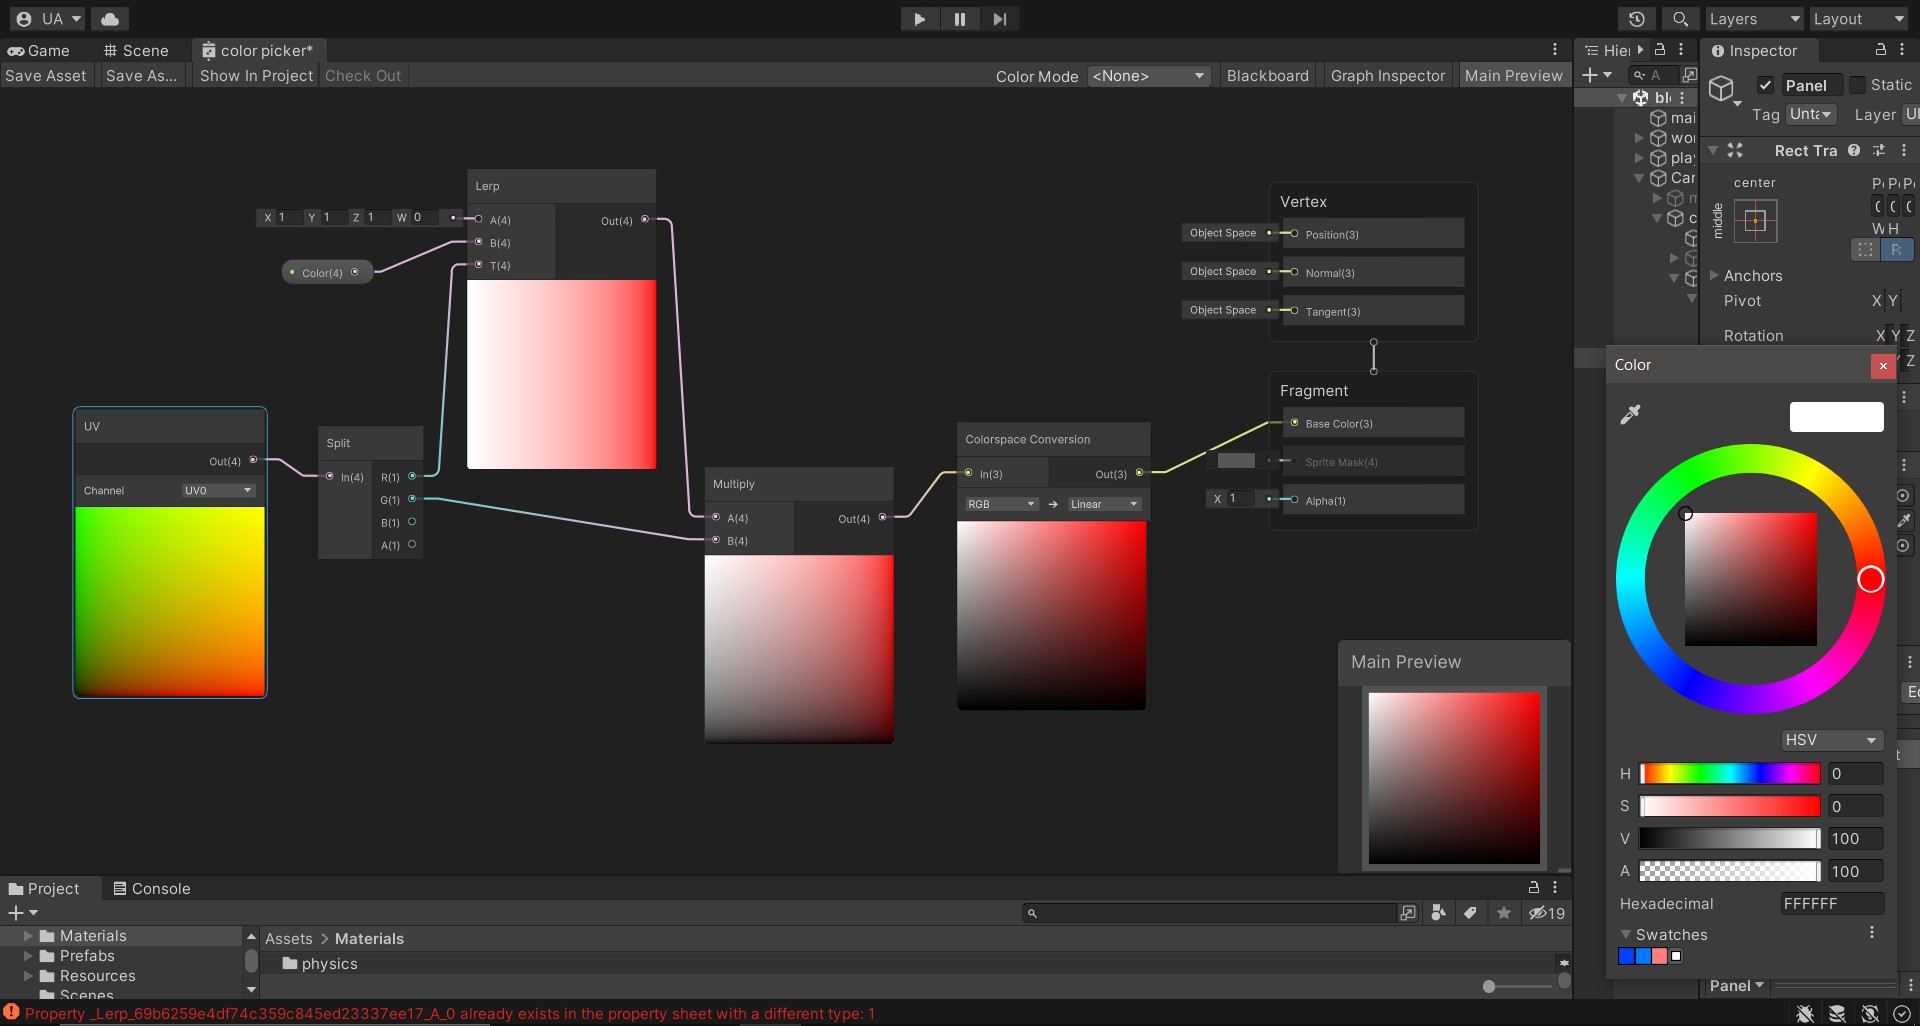Open the Graph Inspector

[x=1388, y=75]
